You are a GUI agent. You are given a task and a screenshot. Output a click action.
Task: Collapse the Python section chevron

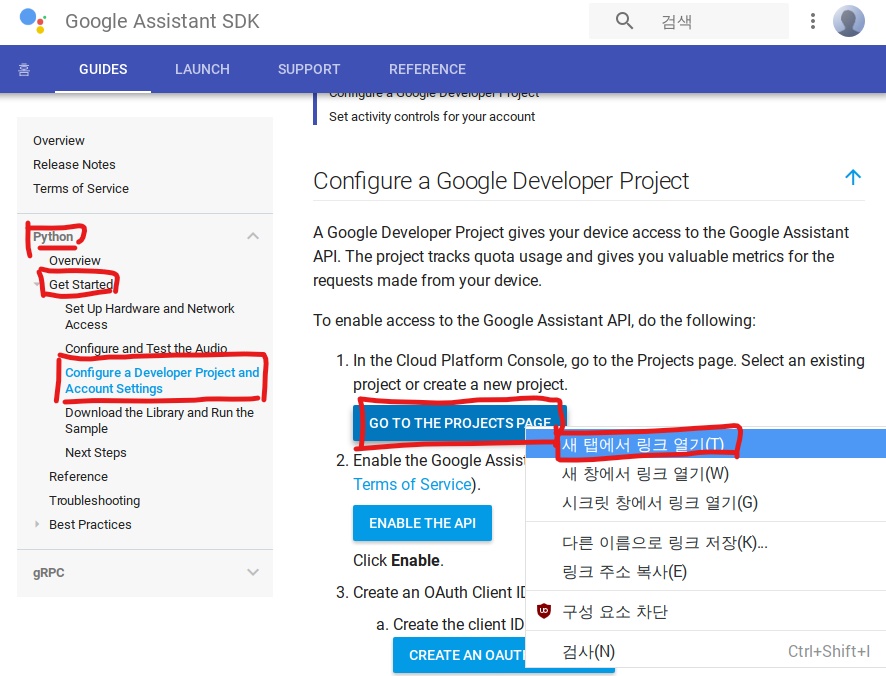tap(253, 236)
